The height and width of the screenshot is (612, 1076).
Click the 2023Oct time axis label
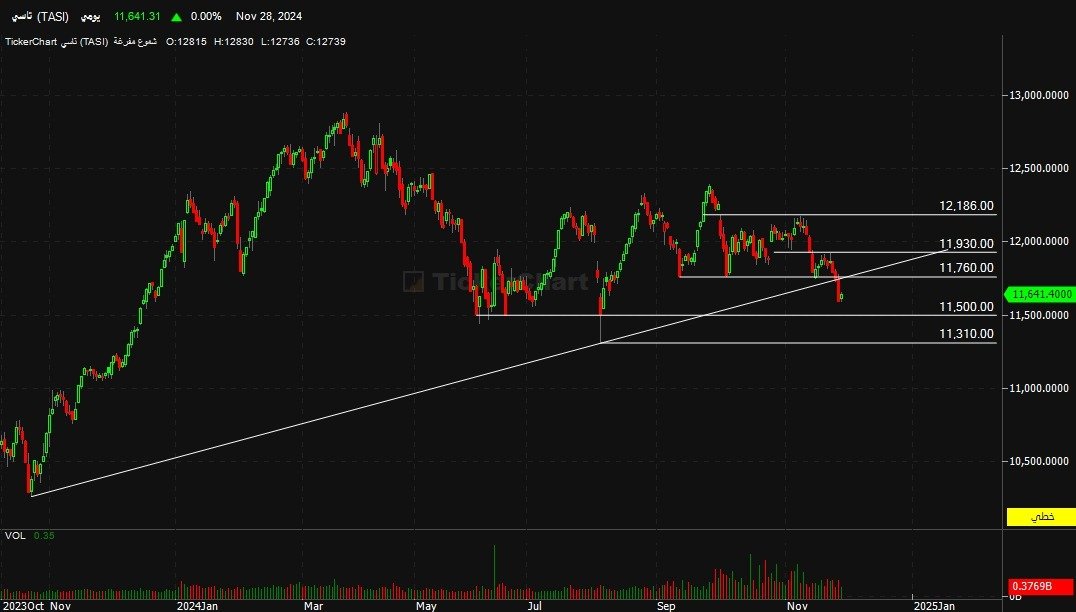(x=23, y=607)
